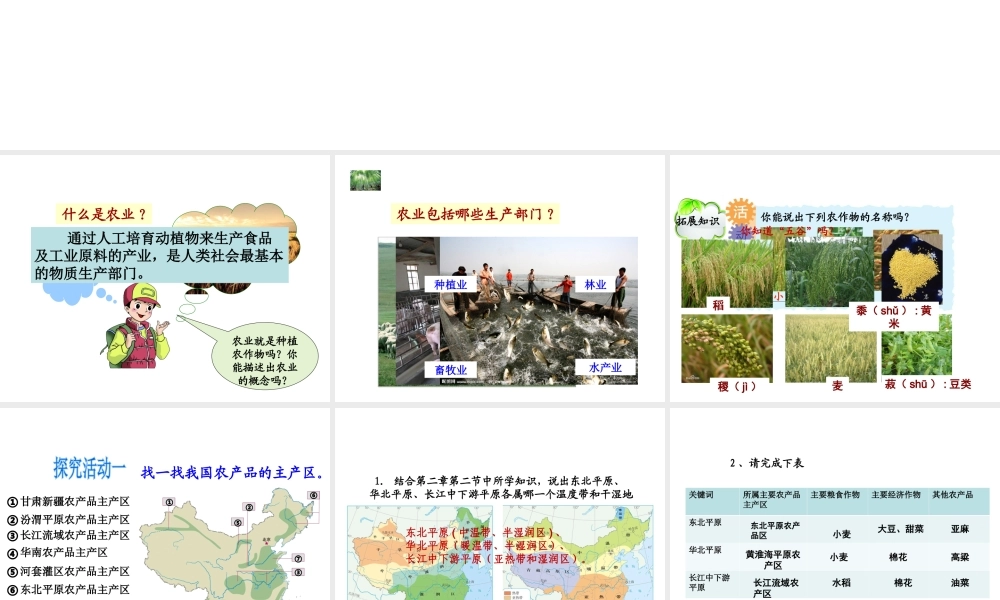Image resolution: width=1000 pixels, height=600 pixels.
Task: Click the heading 2、请完成下表
Action: point(767,463)
